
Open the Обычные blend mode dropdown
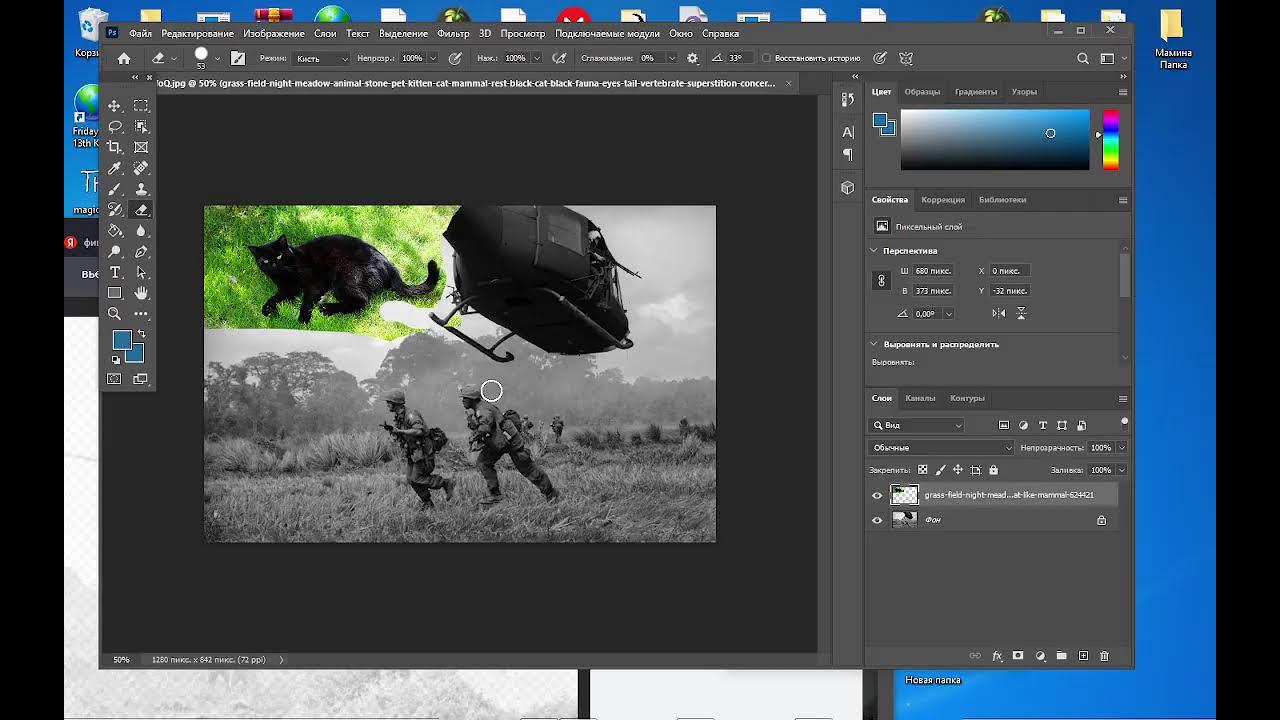click(x=941, y=447)
